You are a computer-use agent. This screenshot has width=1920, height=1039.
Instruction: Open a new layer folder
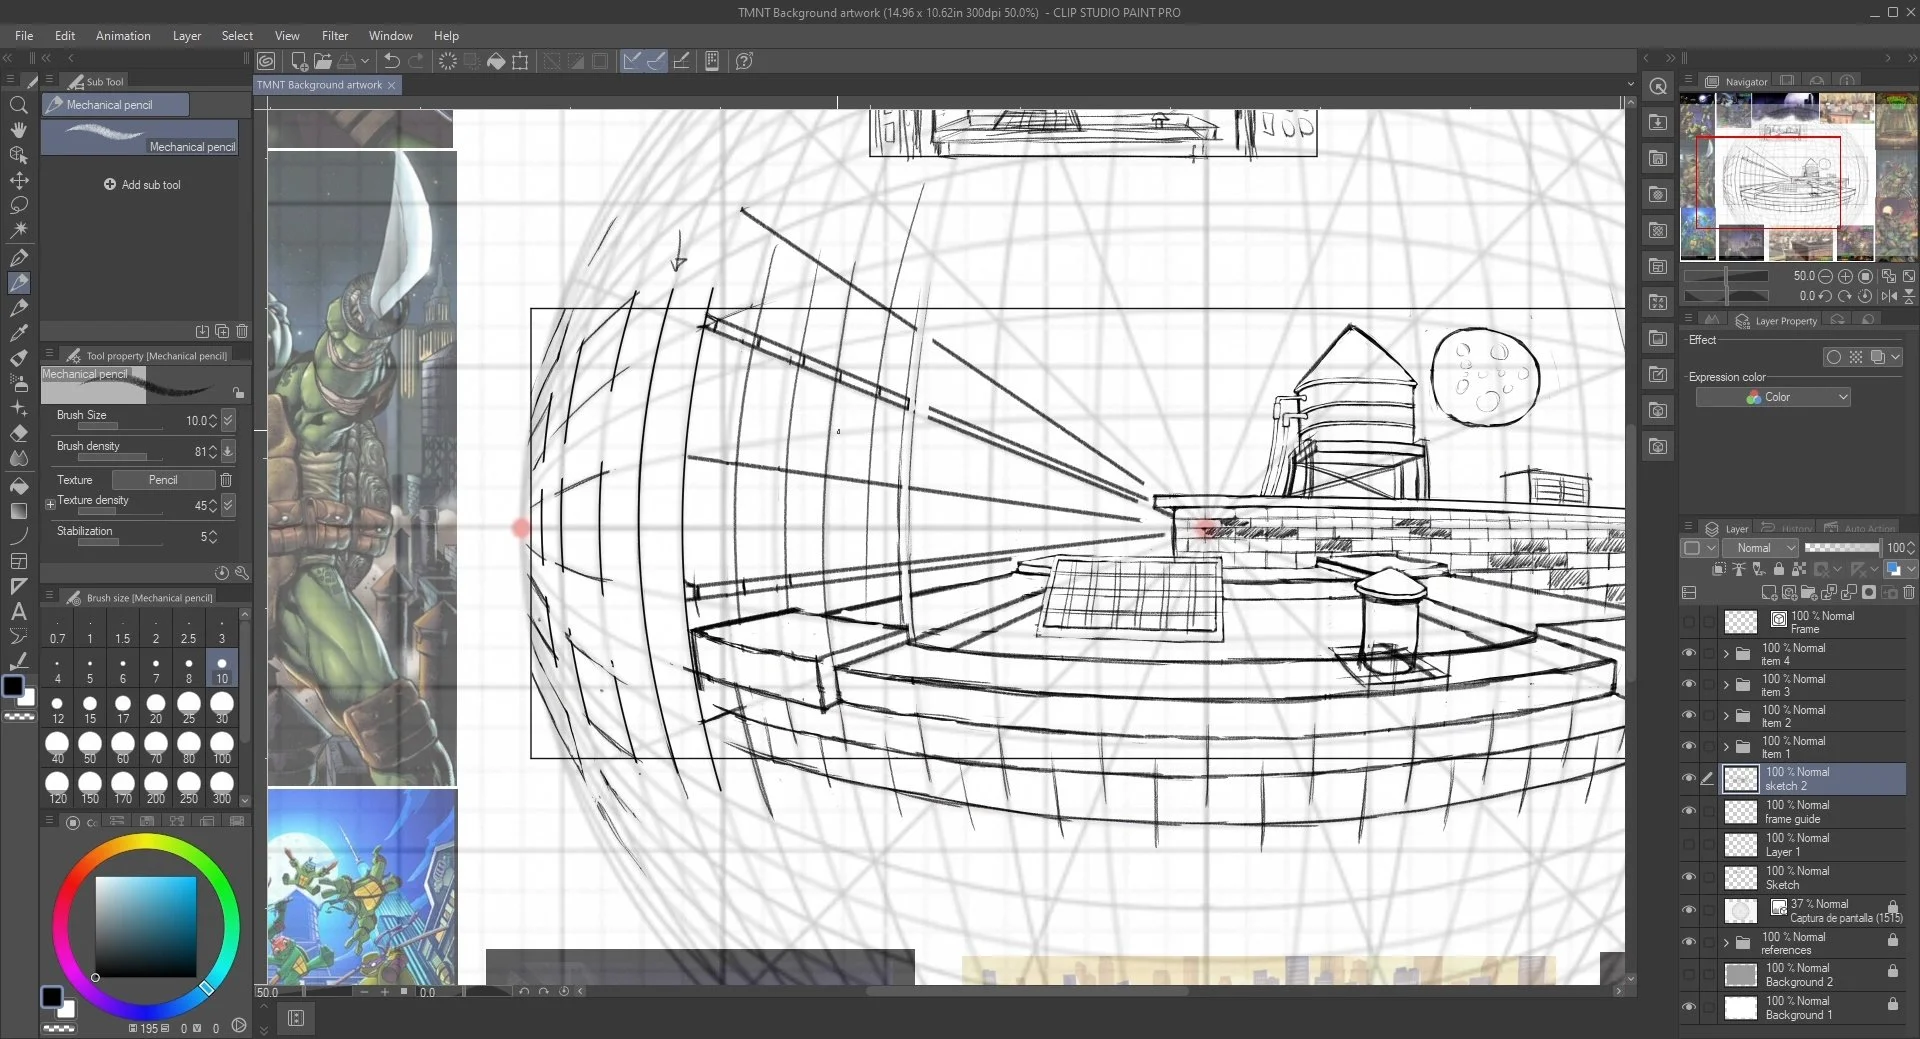[x=1808, y=593]
